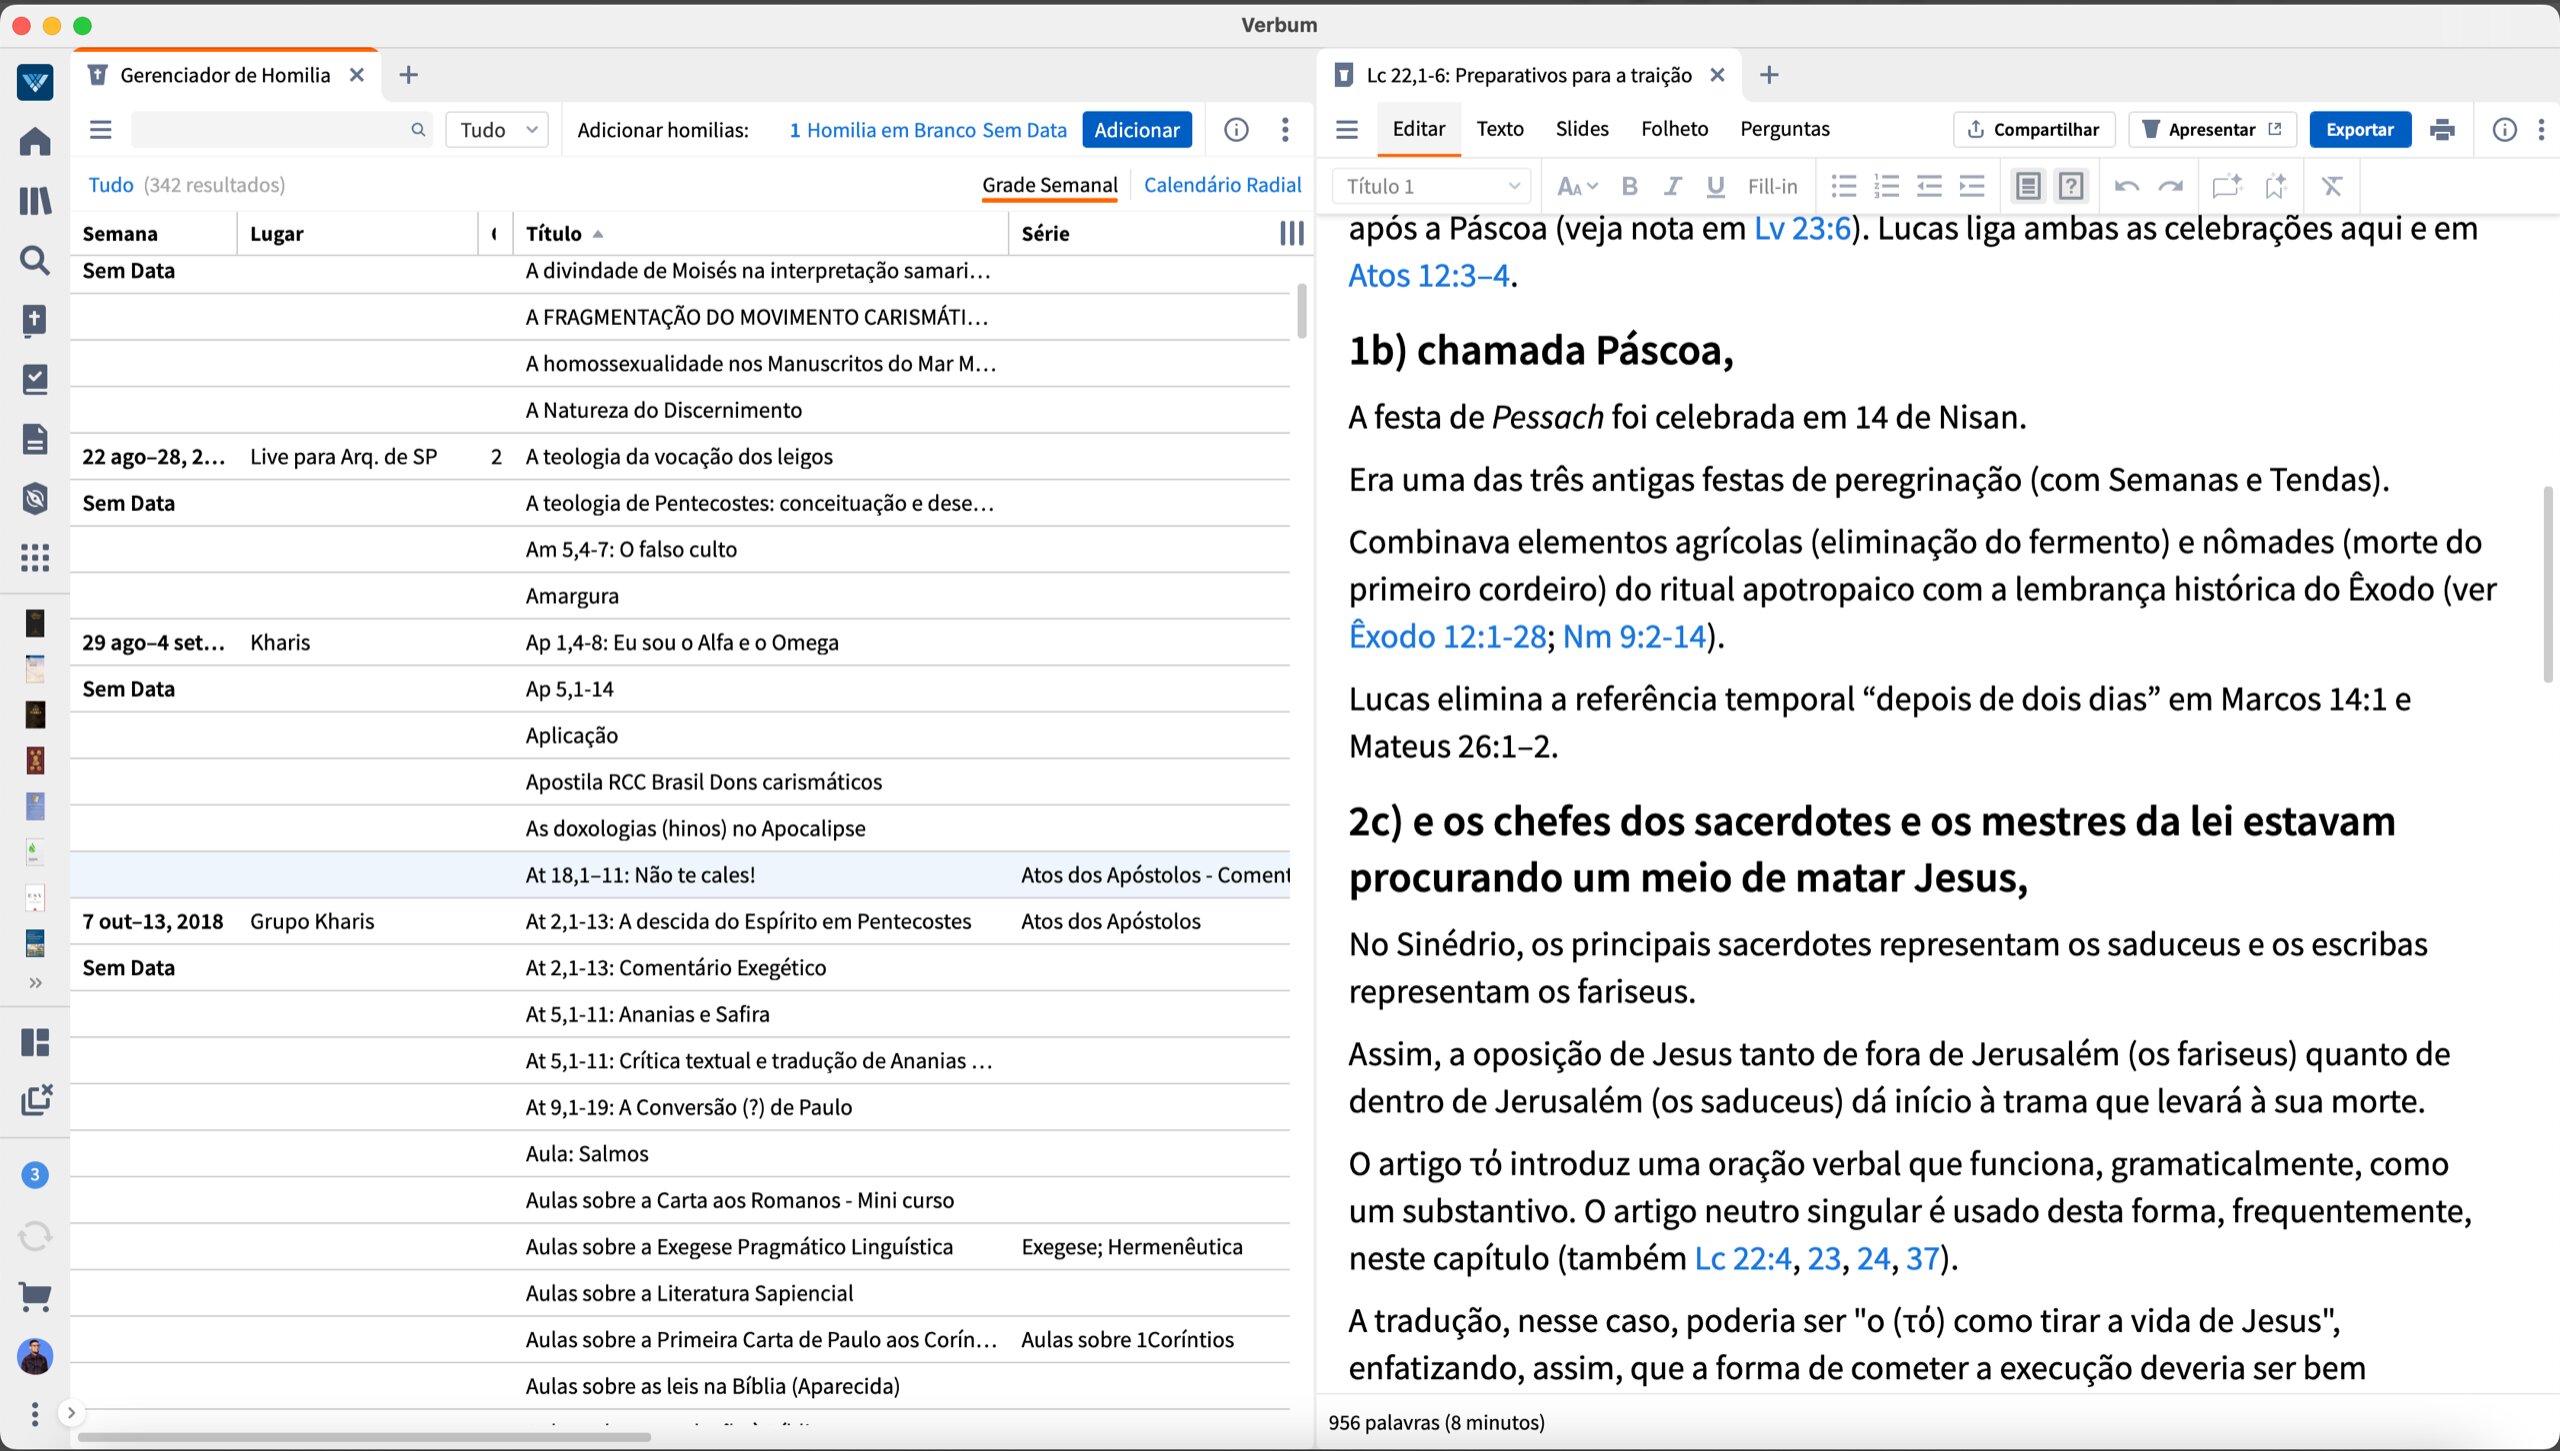Click the print icon in the editor
2560x1451 pixels.
click(2442, 129)
